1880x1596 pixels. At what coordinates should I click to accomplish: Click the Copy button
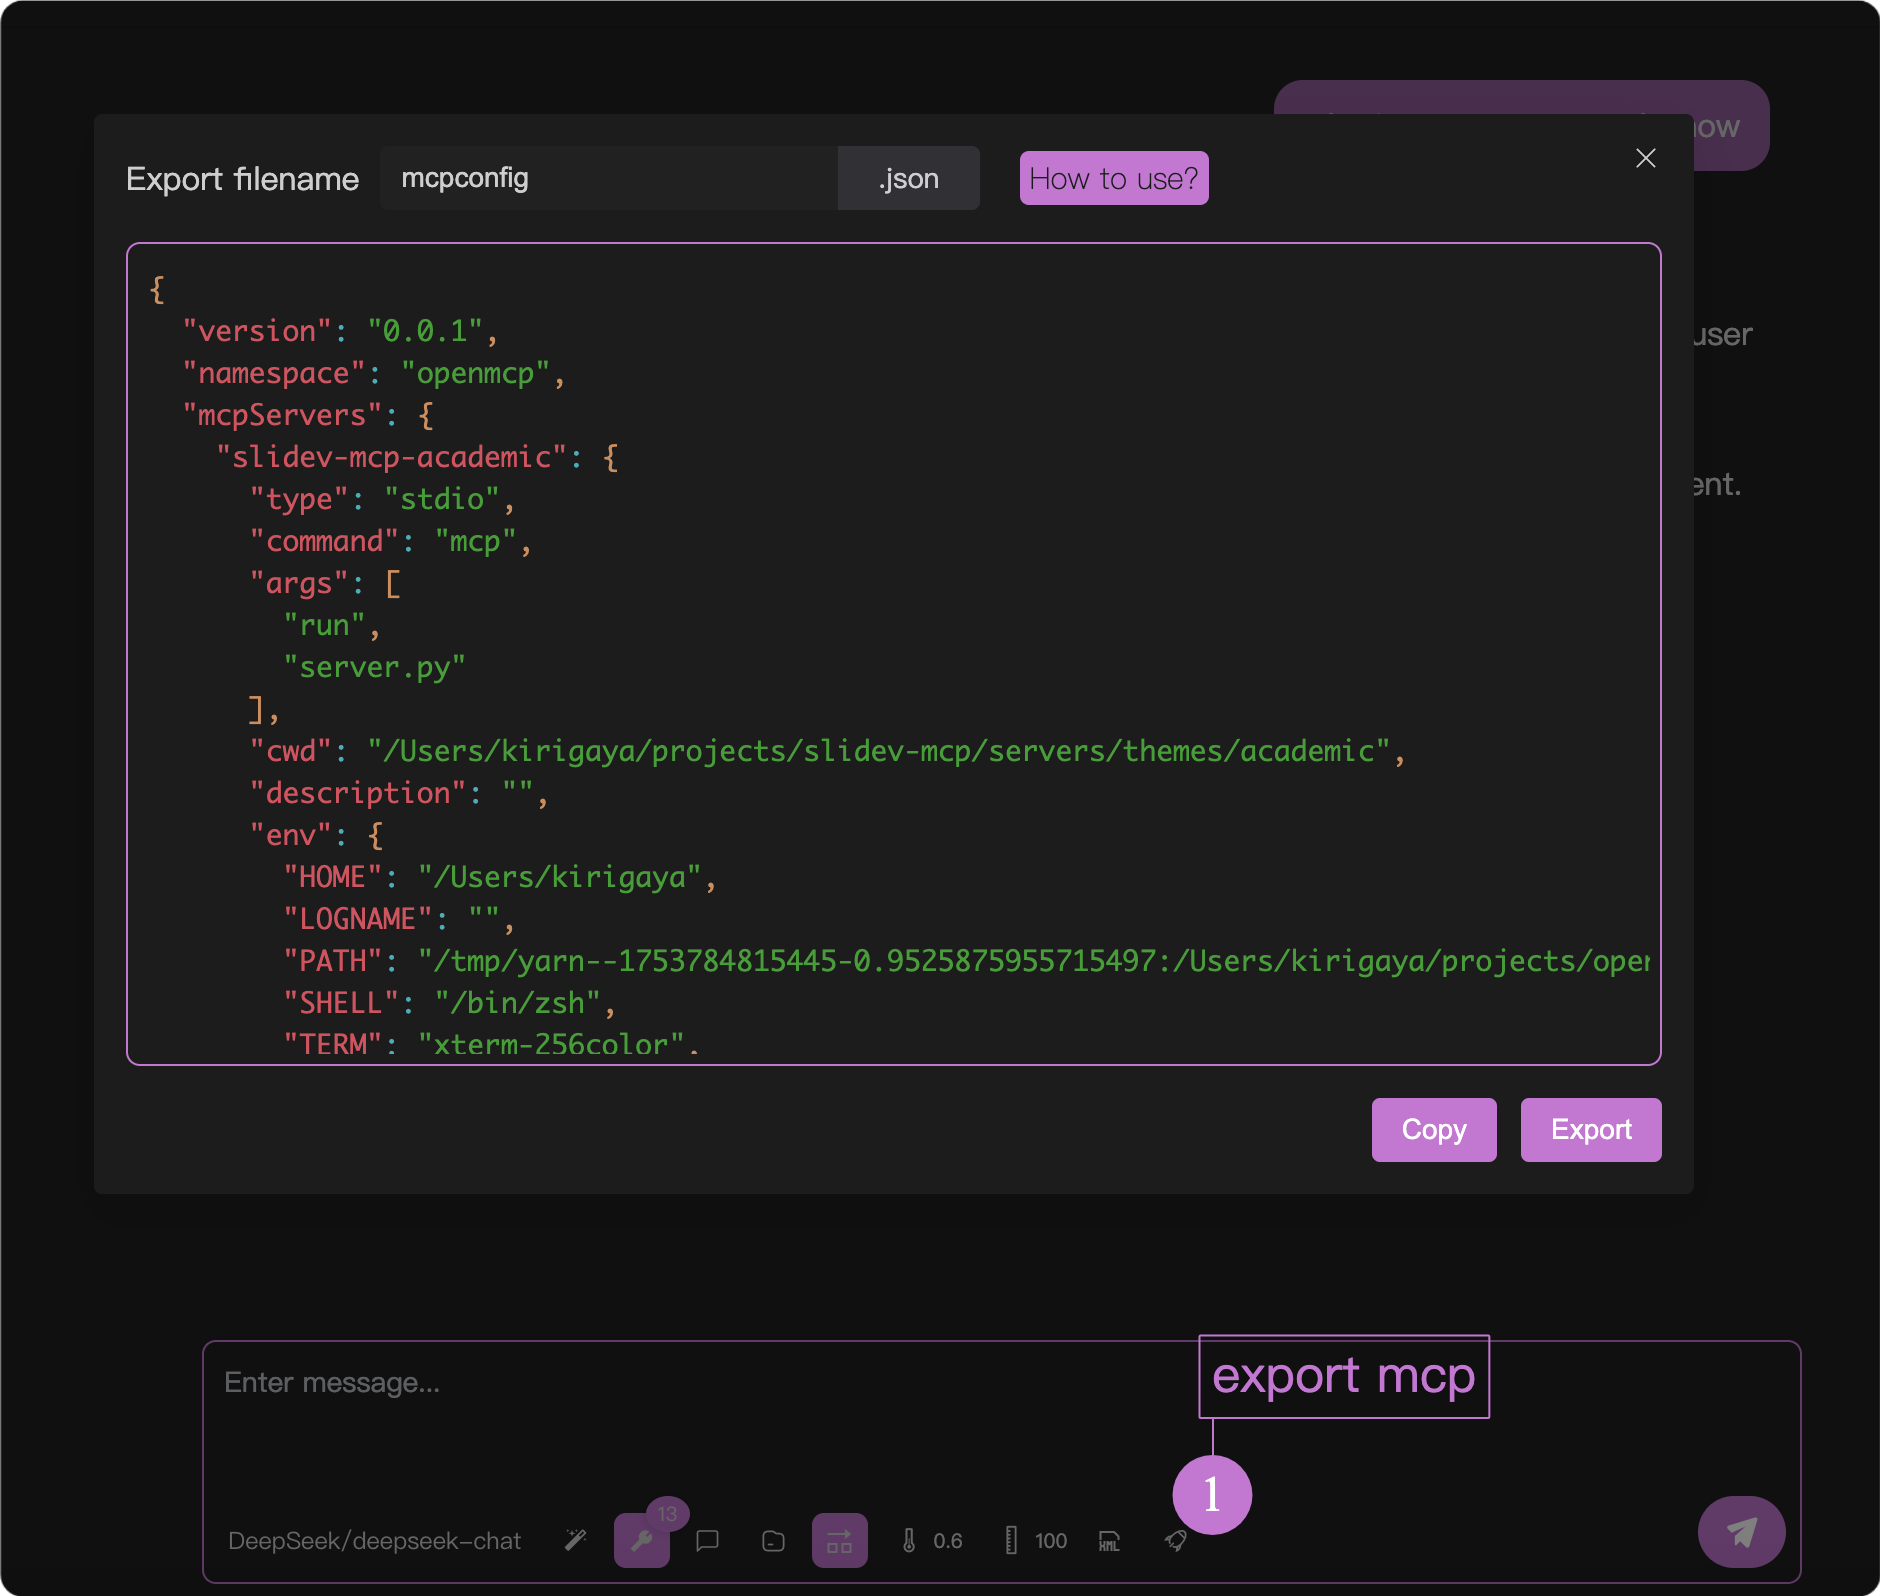coord(1433,1130)
